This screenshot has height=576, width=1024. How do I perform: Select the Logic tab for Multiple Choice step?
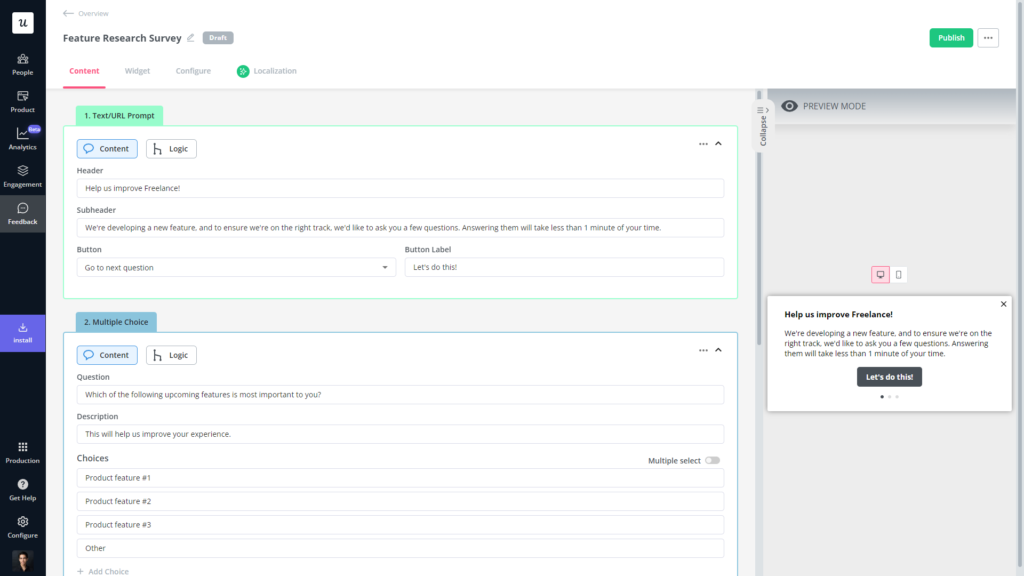pyautogui.click(x=171, y=355)
